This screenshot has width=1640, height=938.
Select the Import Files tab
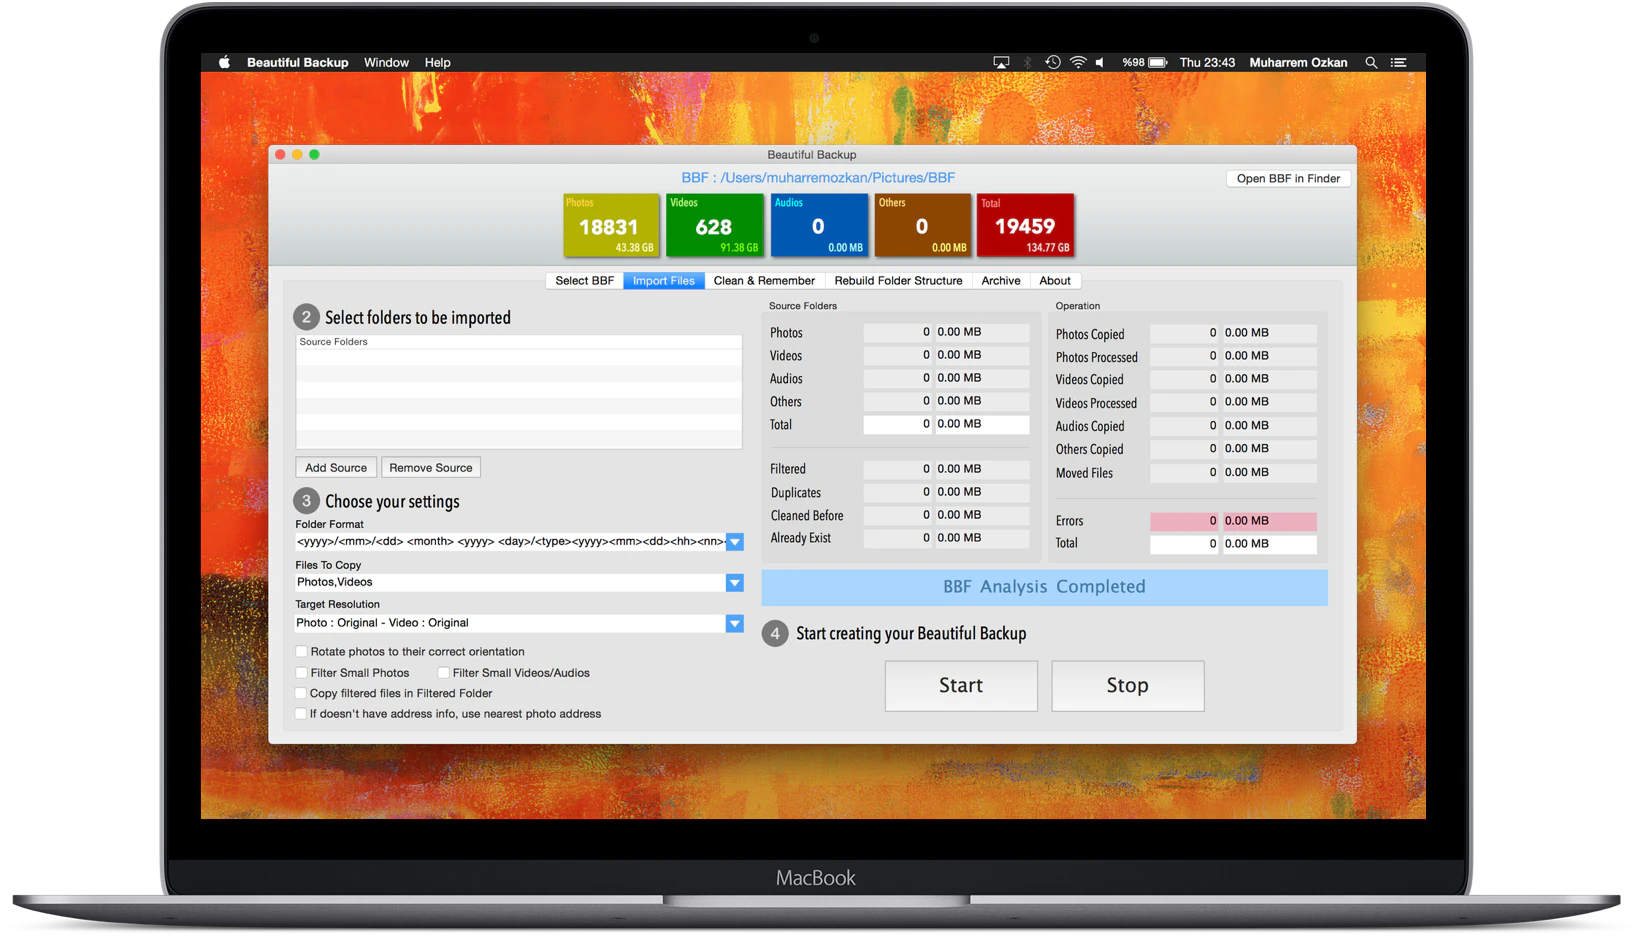pyautogui.click(x=663, y=281)
